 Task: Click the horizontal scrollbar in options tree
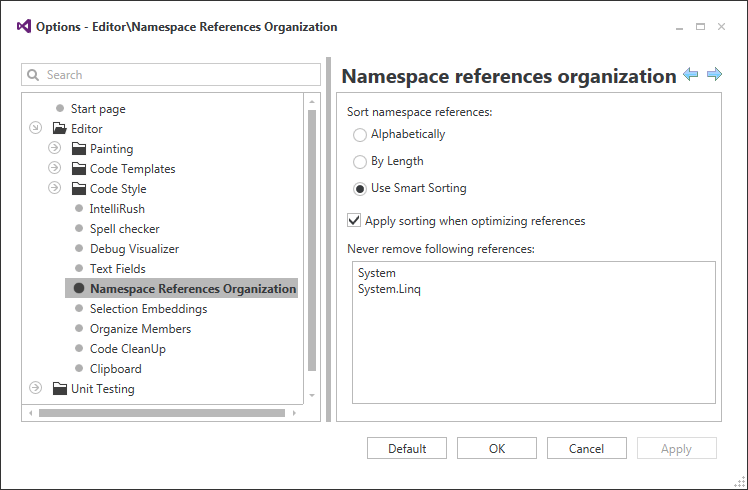(x=160, y=412)
